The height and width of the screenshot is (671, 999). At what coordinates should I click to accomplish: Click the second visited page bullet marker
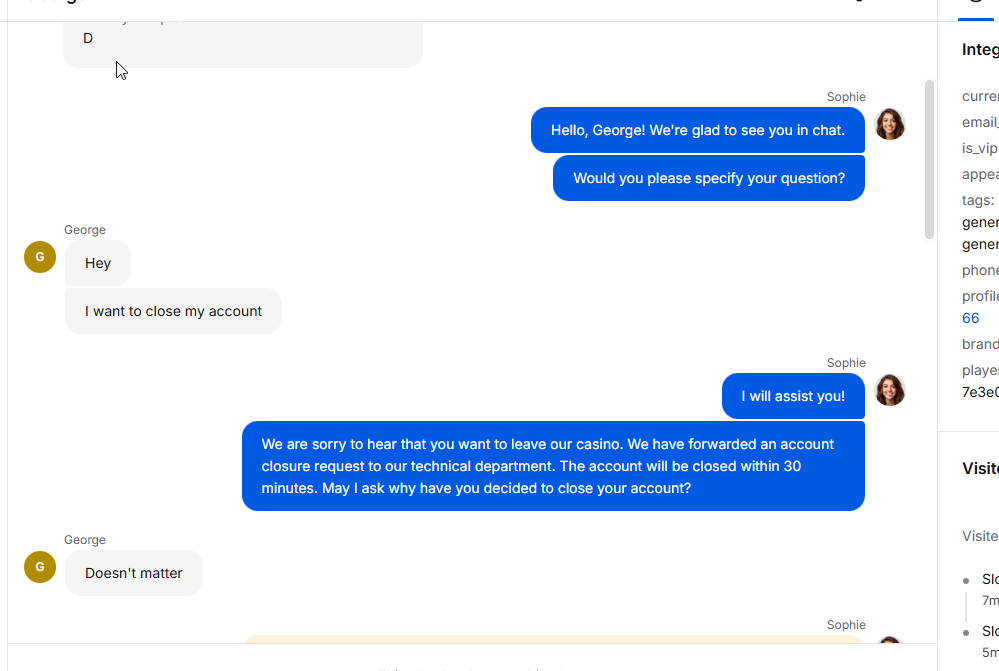(966, 633)
